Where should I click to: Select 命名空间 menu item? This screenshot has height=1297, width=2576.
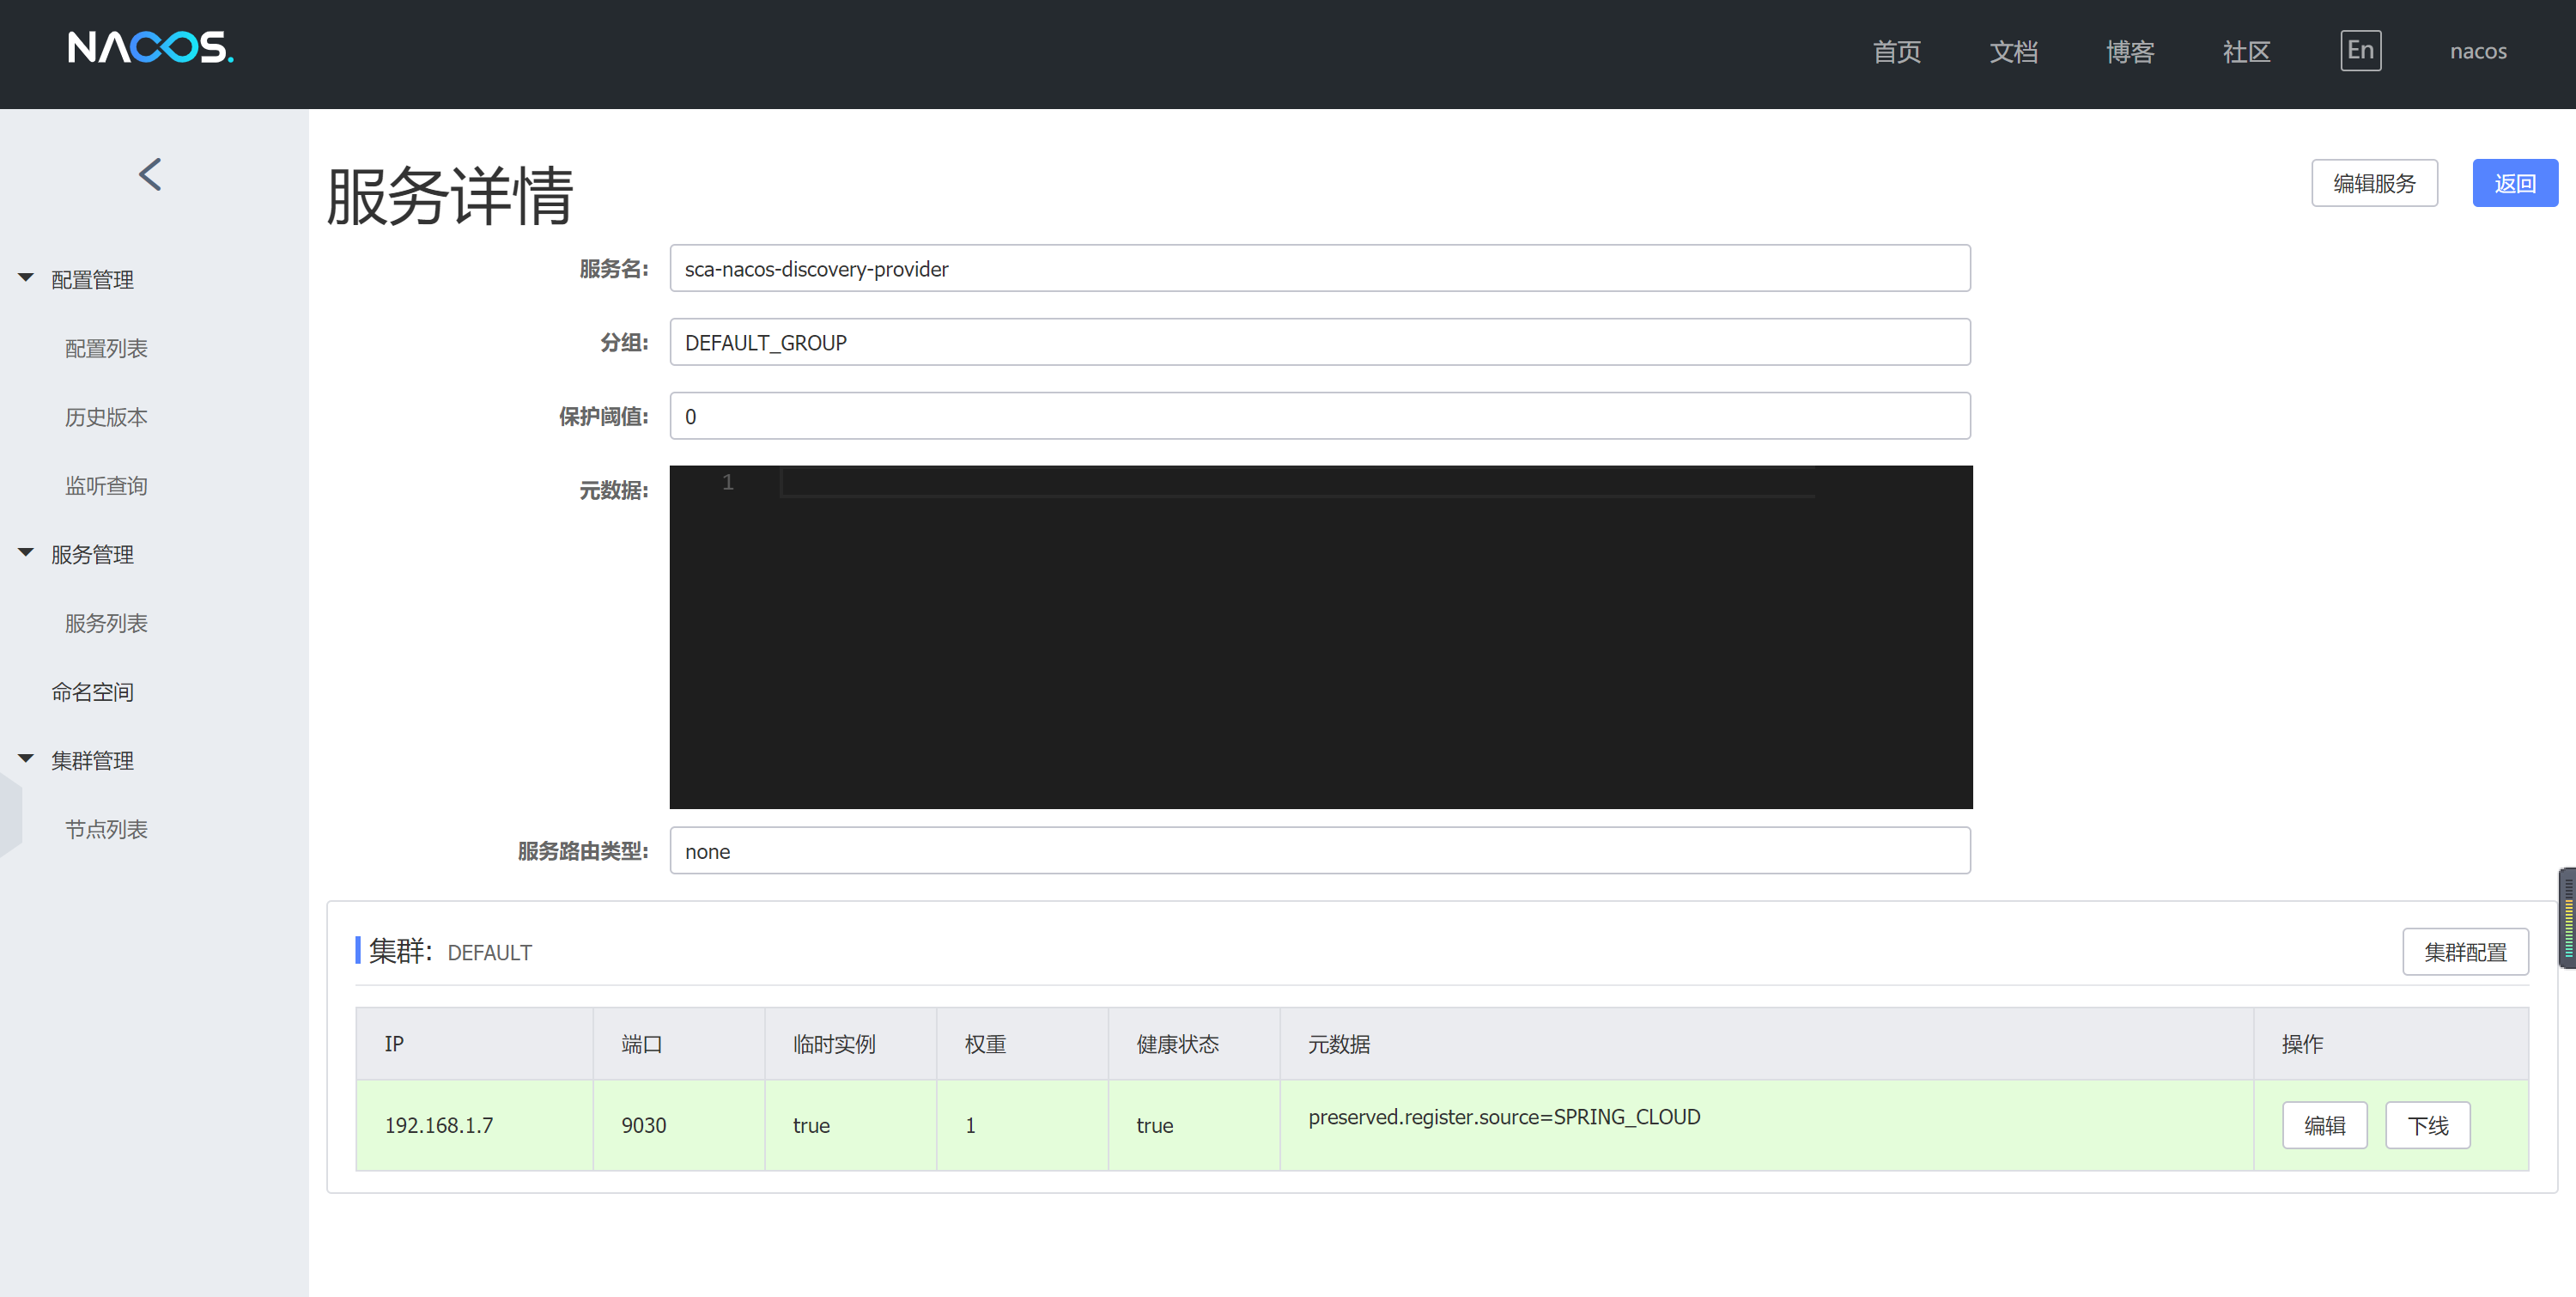[92, 692]
